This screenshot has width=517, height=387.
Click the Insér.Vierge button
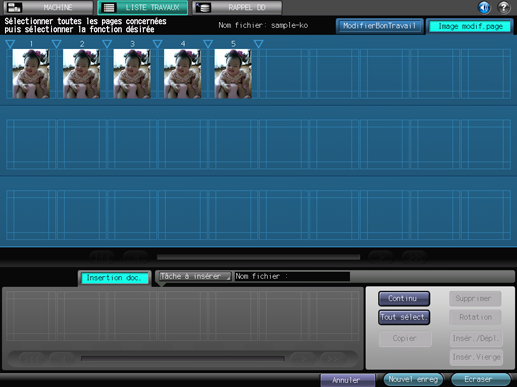coord(476,357)
